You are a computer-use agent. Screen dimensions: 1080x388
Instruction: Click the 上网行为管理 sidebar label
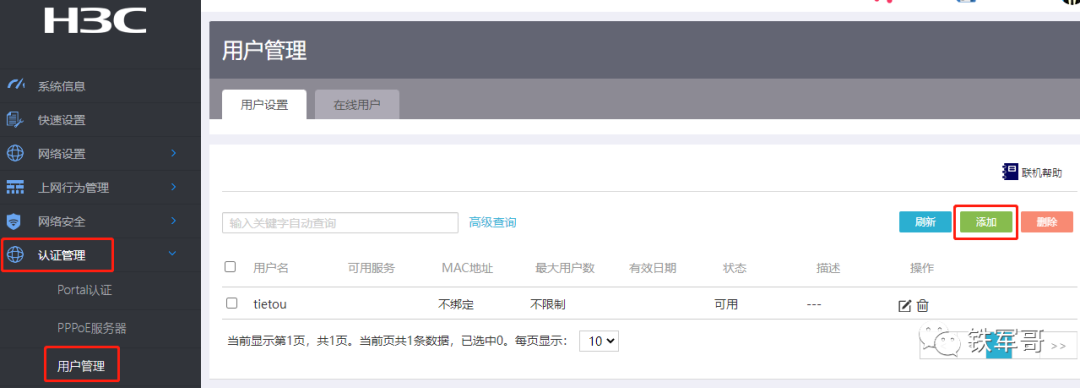click(73, 187)
